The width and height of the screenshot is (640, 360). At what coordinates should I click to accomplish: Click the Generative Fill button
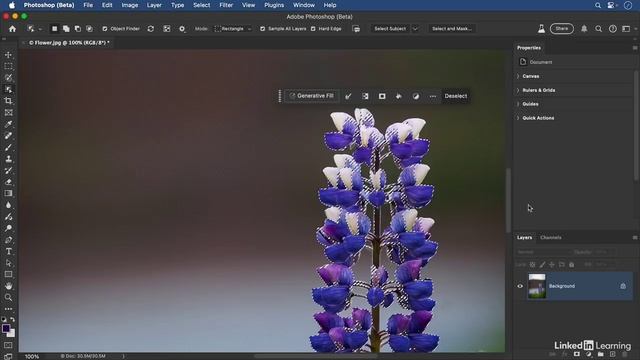311,96
